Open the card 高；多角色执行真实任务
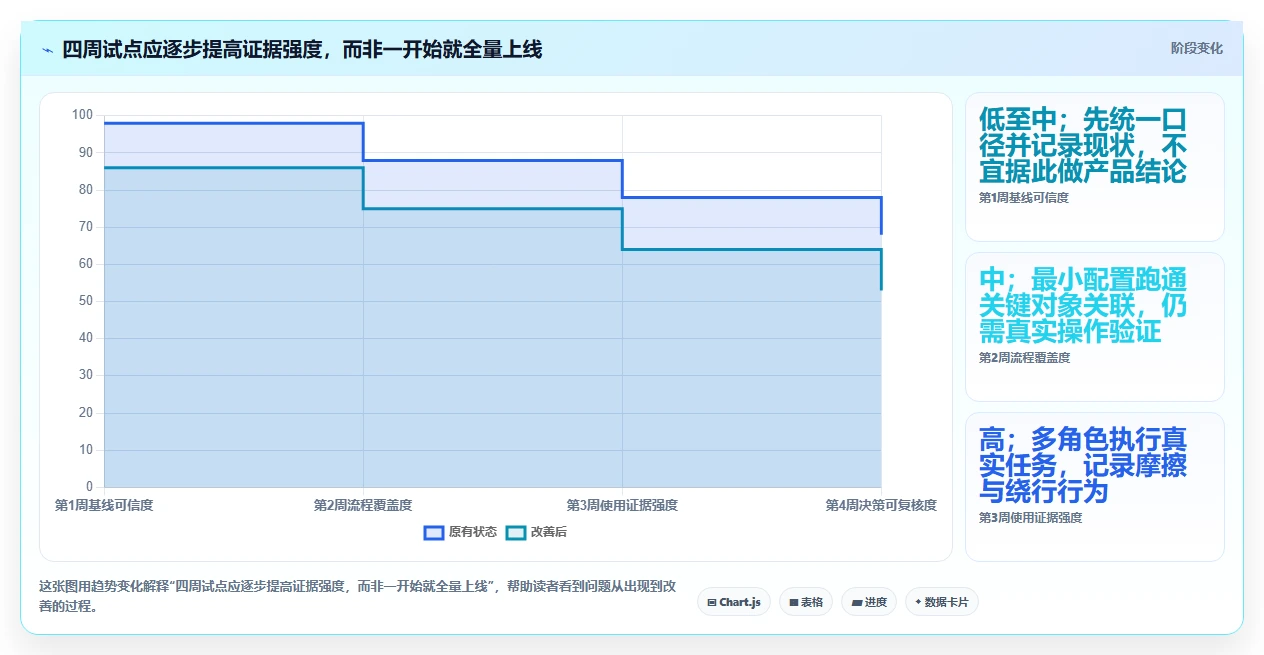The width and height of the screenshot is (1264, 655). [1094, 487]
